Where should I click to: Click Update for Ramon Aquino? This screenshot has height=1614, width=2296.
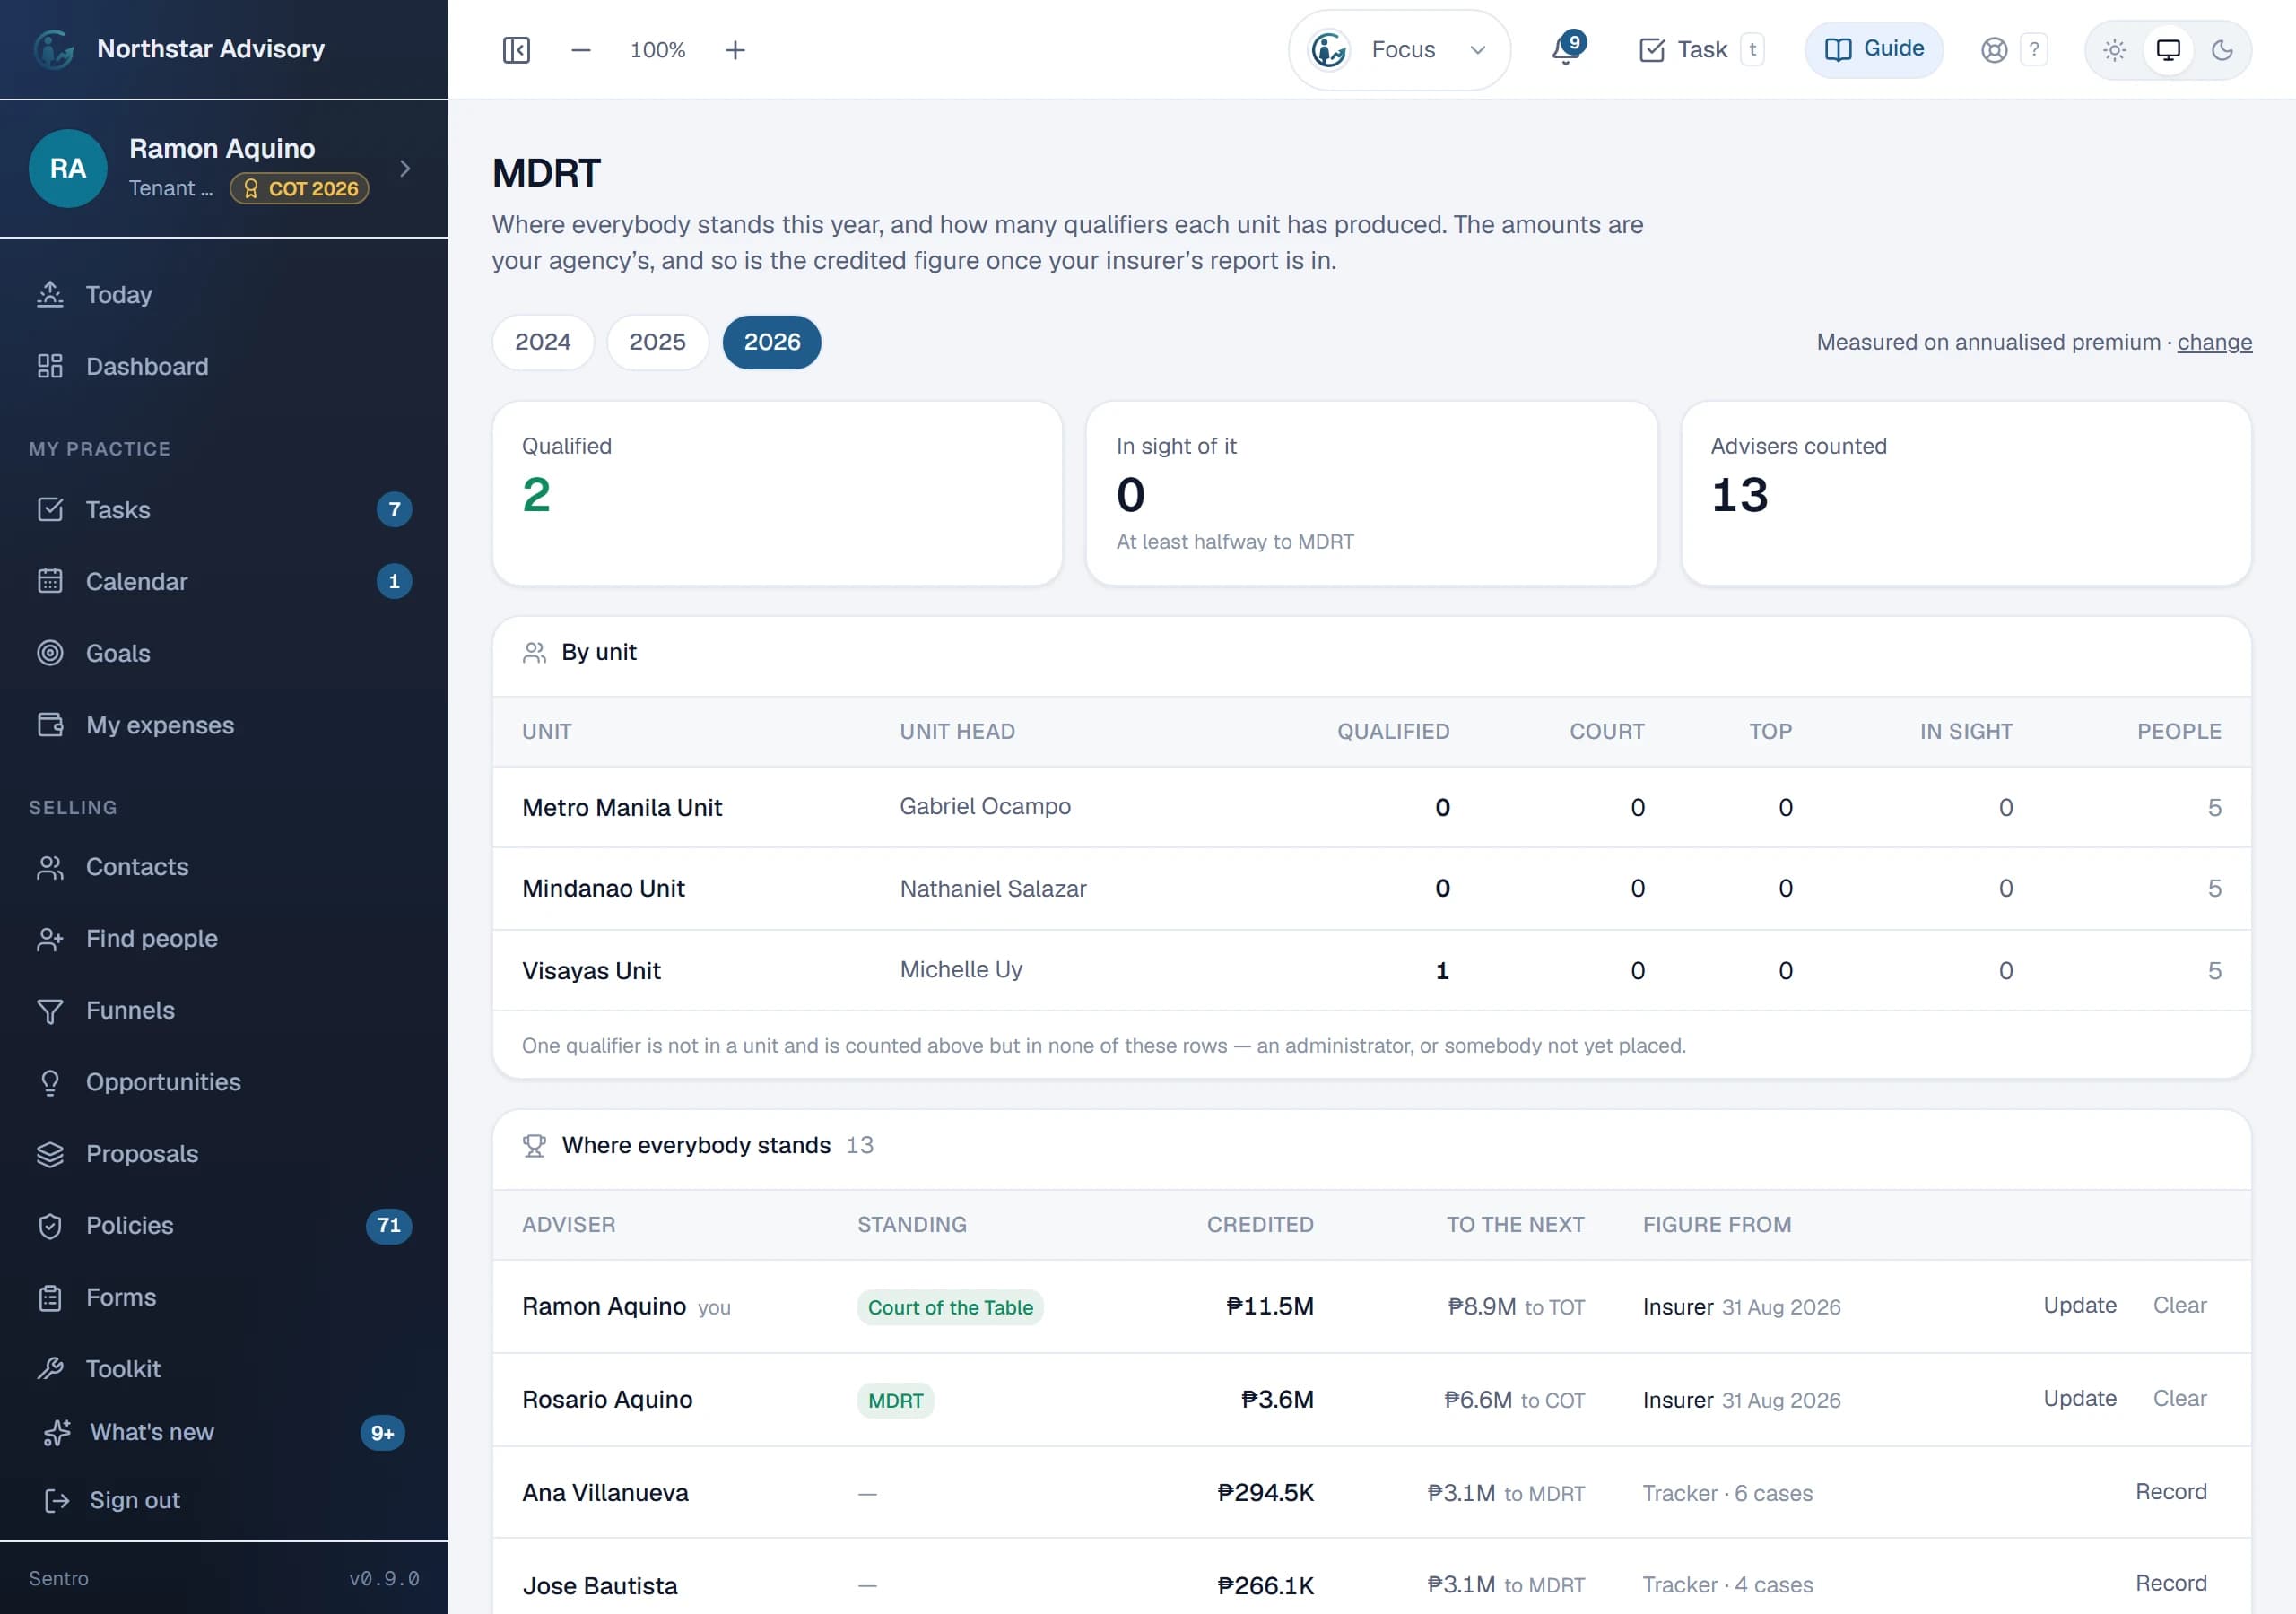pyautogui.click(x=2079, y=1306)
